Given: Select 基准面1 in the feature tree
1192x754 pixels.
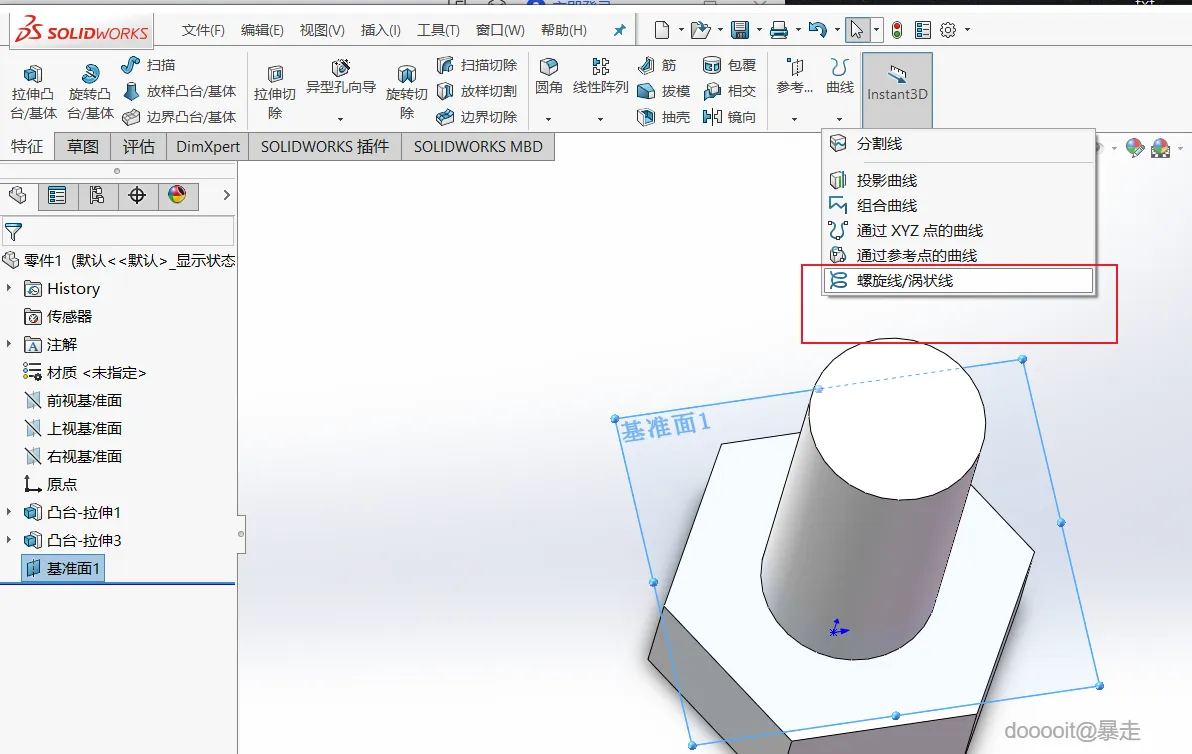Looking at the screenshot, I should 63,569.
